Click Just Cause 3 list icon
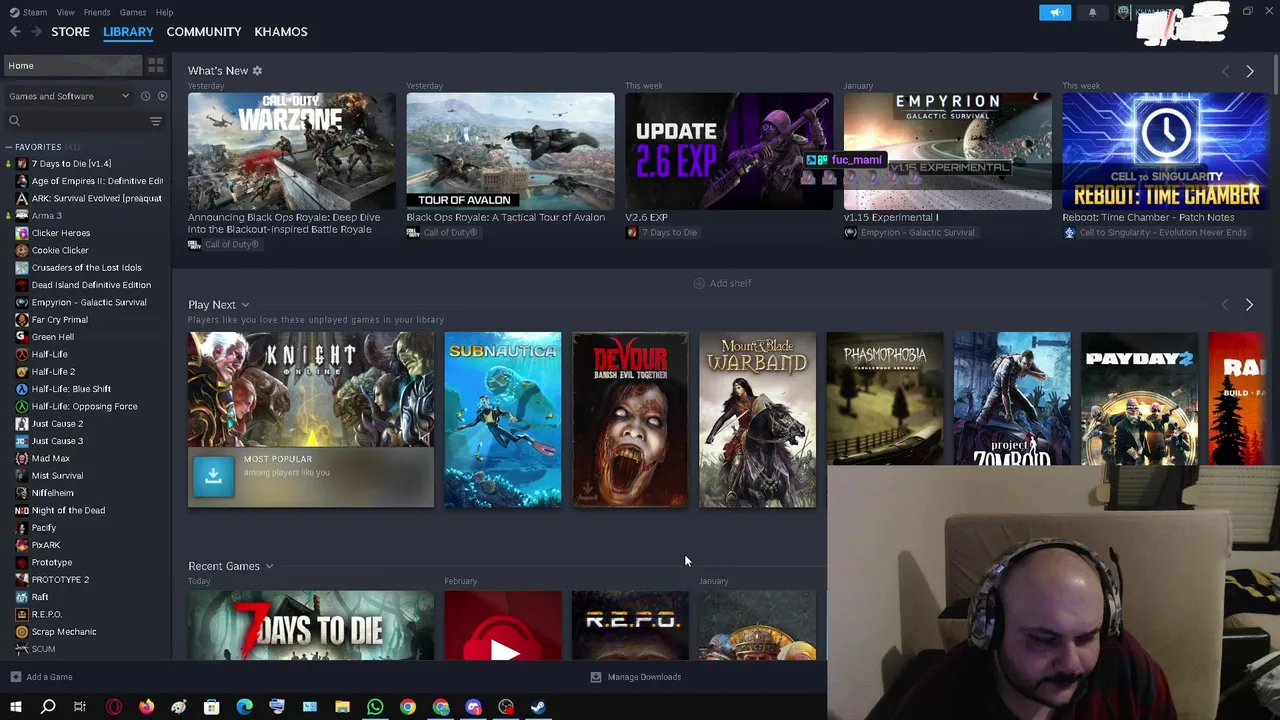This screenshot has width=1280, height=720. (22, 441)
